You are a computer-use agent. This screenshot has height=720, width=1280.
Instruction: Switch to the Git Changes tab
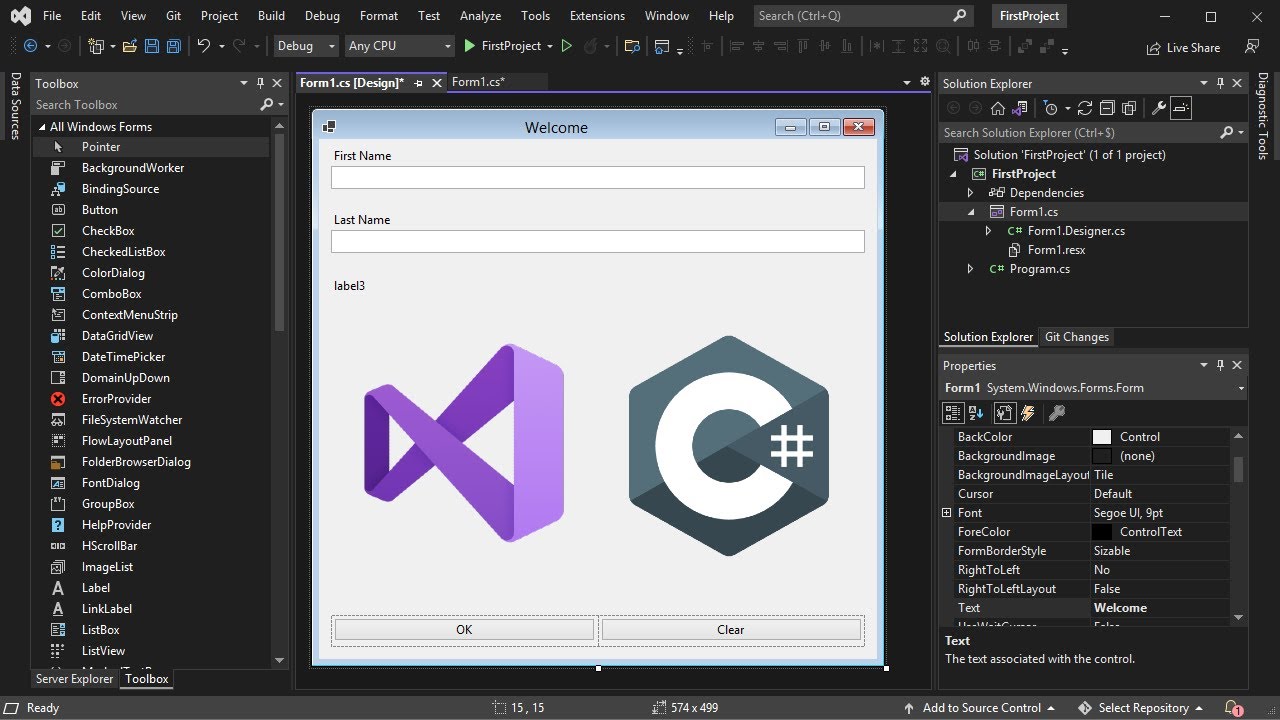1076,337
